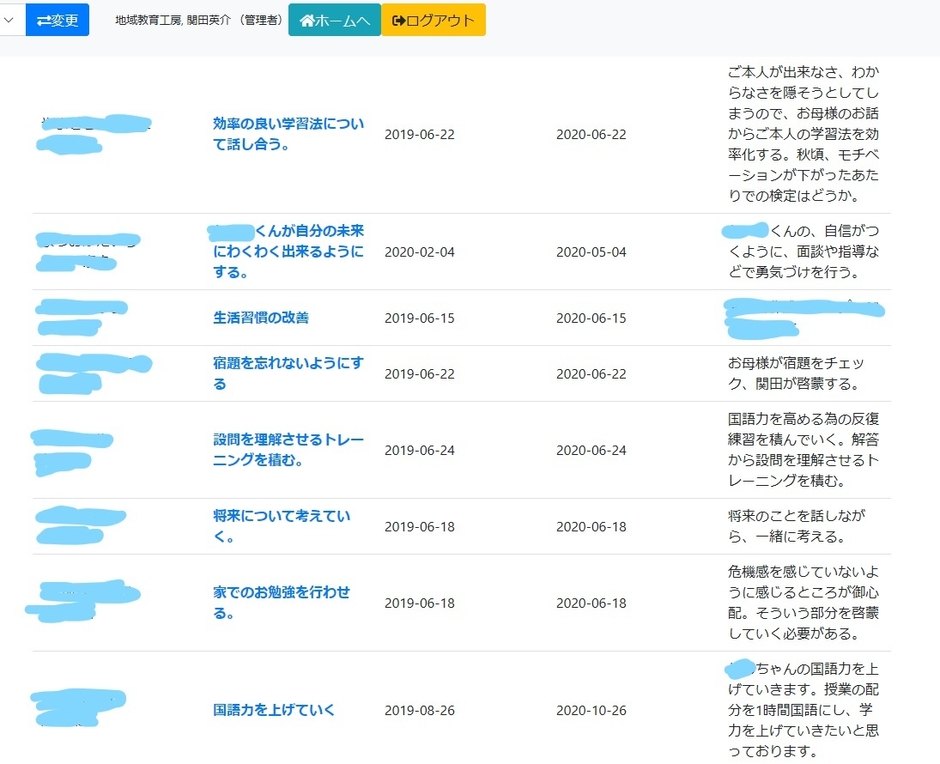Image resolution: width=940 pixels, height=764 pixels.
Task: Open the account switcher chevron at top left
Action: 8,19
